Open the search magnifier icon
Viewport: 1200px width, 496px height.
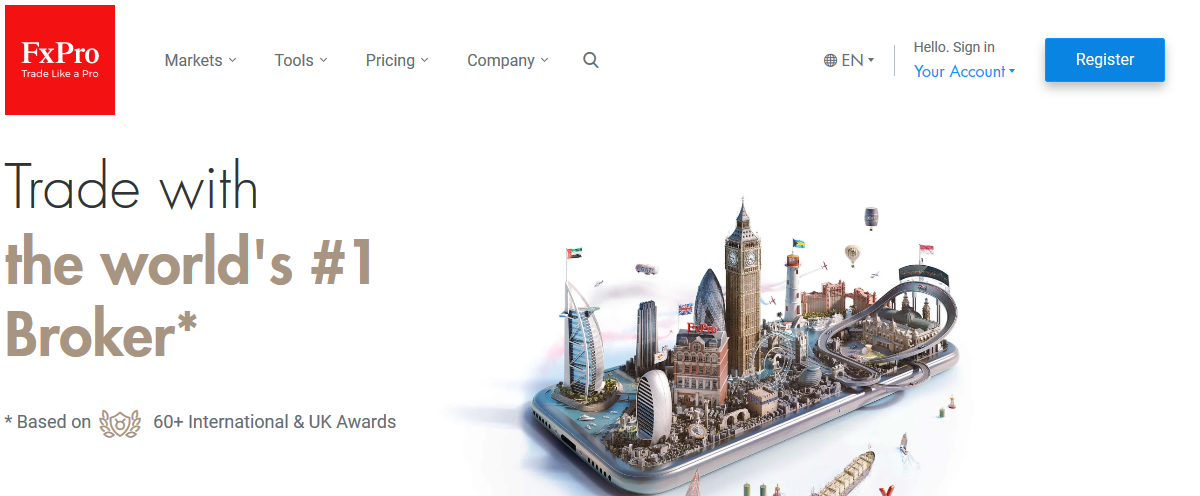[x=591, y=60]
